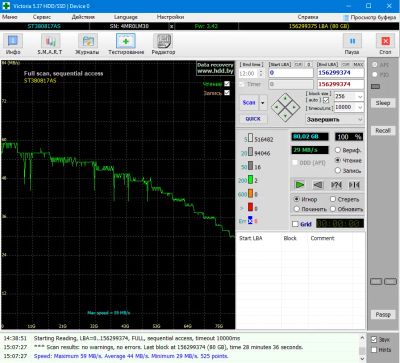Open the S.M.A.R.T attributes view
The height and width of the screenshot is (363, 400).
point(50,44)
